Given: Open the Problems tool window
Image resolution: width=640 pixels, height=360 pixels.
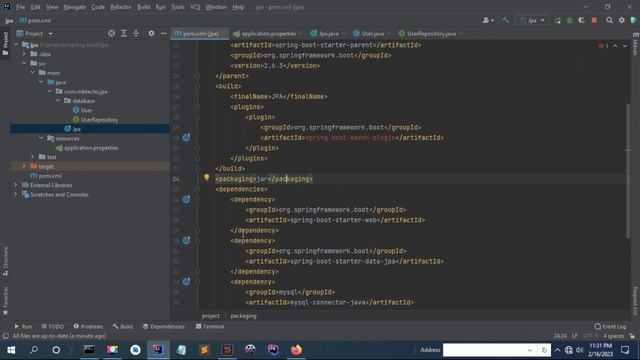Looking at the screenshot, I should tap(88, 326).
